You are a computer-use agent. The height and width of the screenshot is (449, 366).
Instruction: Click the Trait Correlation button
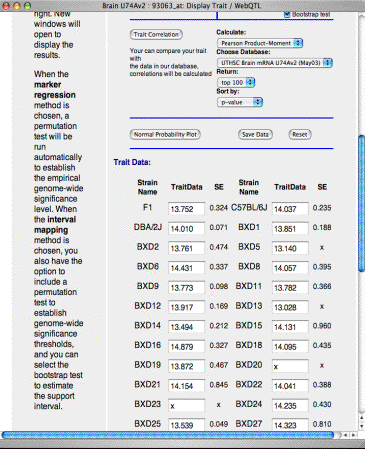click(156, 34)
